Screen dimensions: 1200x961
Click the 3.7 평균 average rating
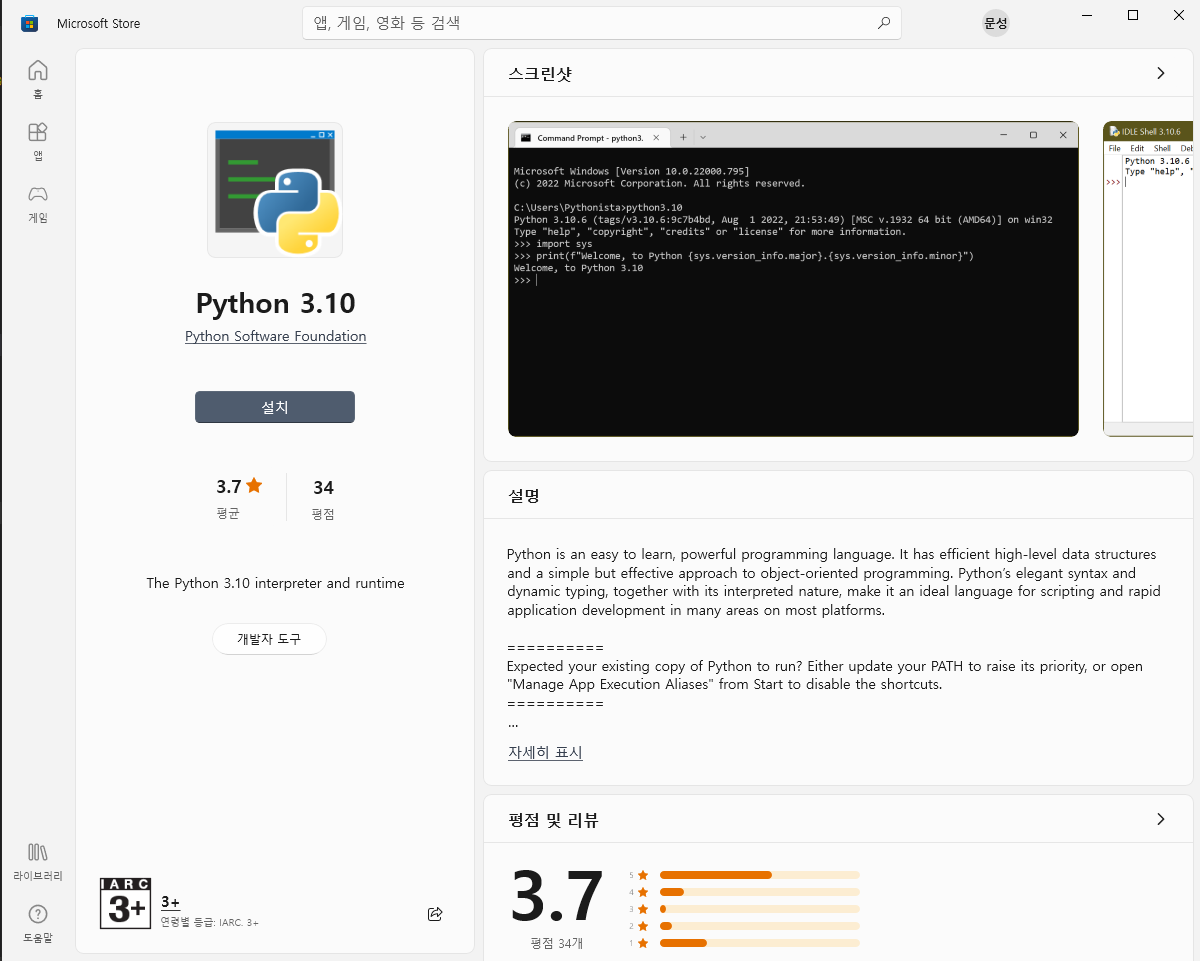click(x=238, y=498)
